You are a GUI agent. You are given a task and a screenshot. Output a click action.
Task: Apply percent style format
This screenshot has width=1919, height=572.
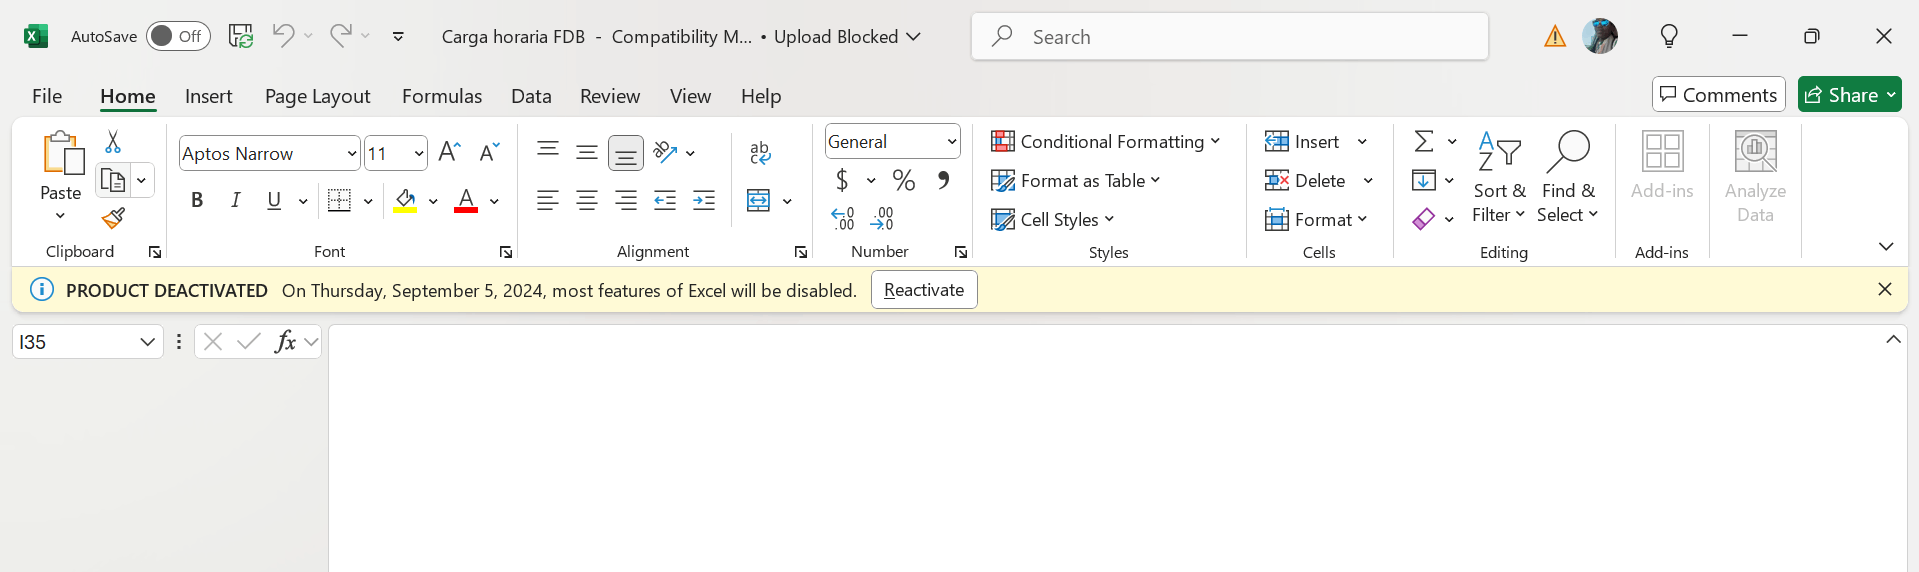pyautogui.click(x=904, y=180)
